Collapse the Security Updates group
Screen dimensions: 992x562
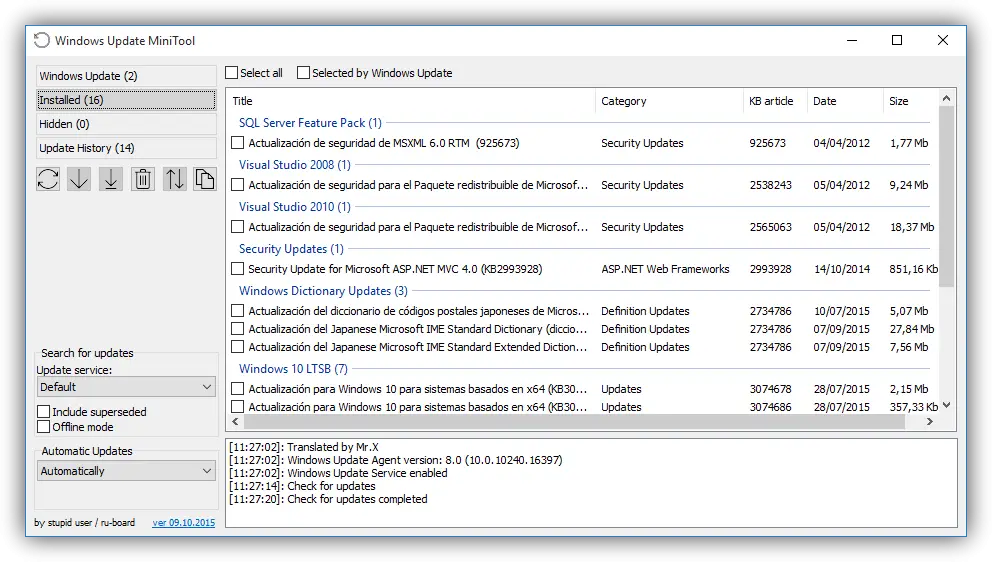click(291, 249)
